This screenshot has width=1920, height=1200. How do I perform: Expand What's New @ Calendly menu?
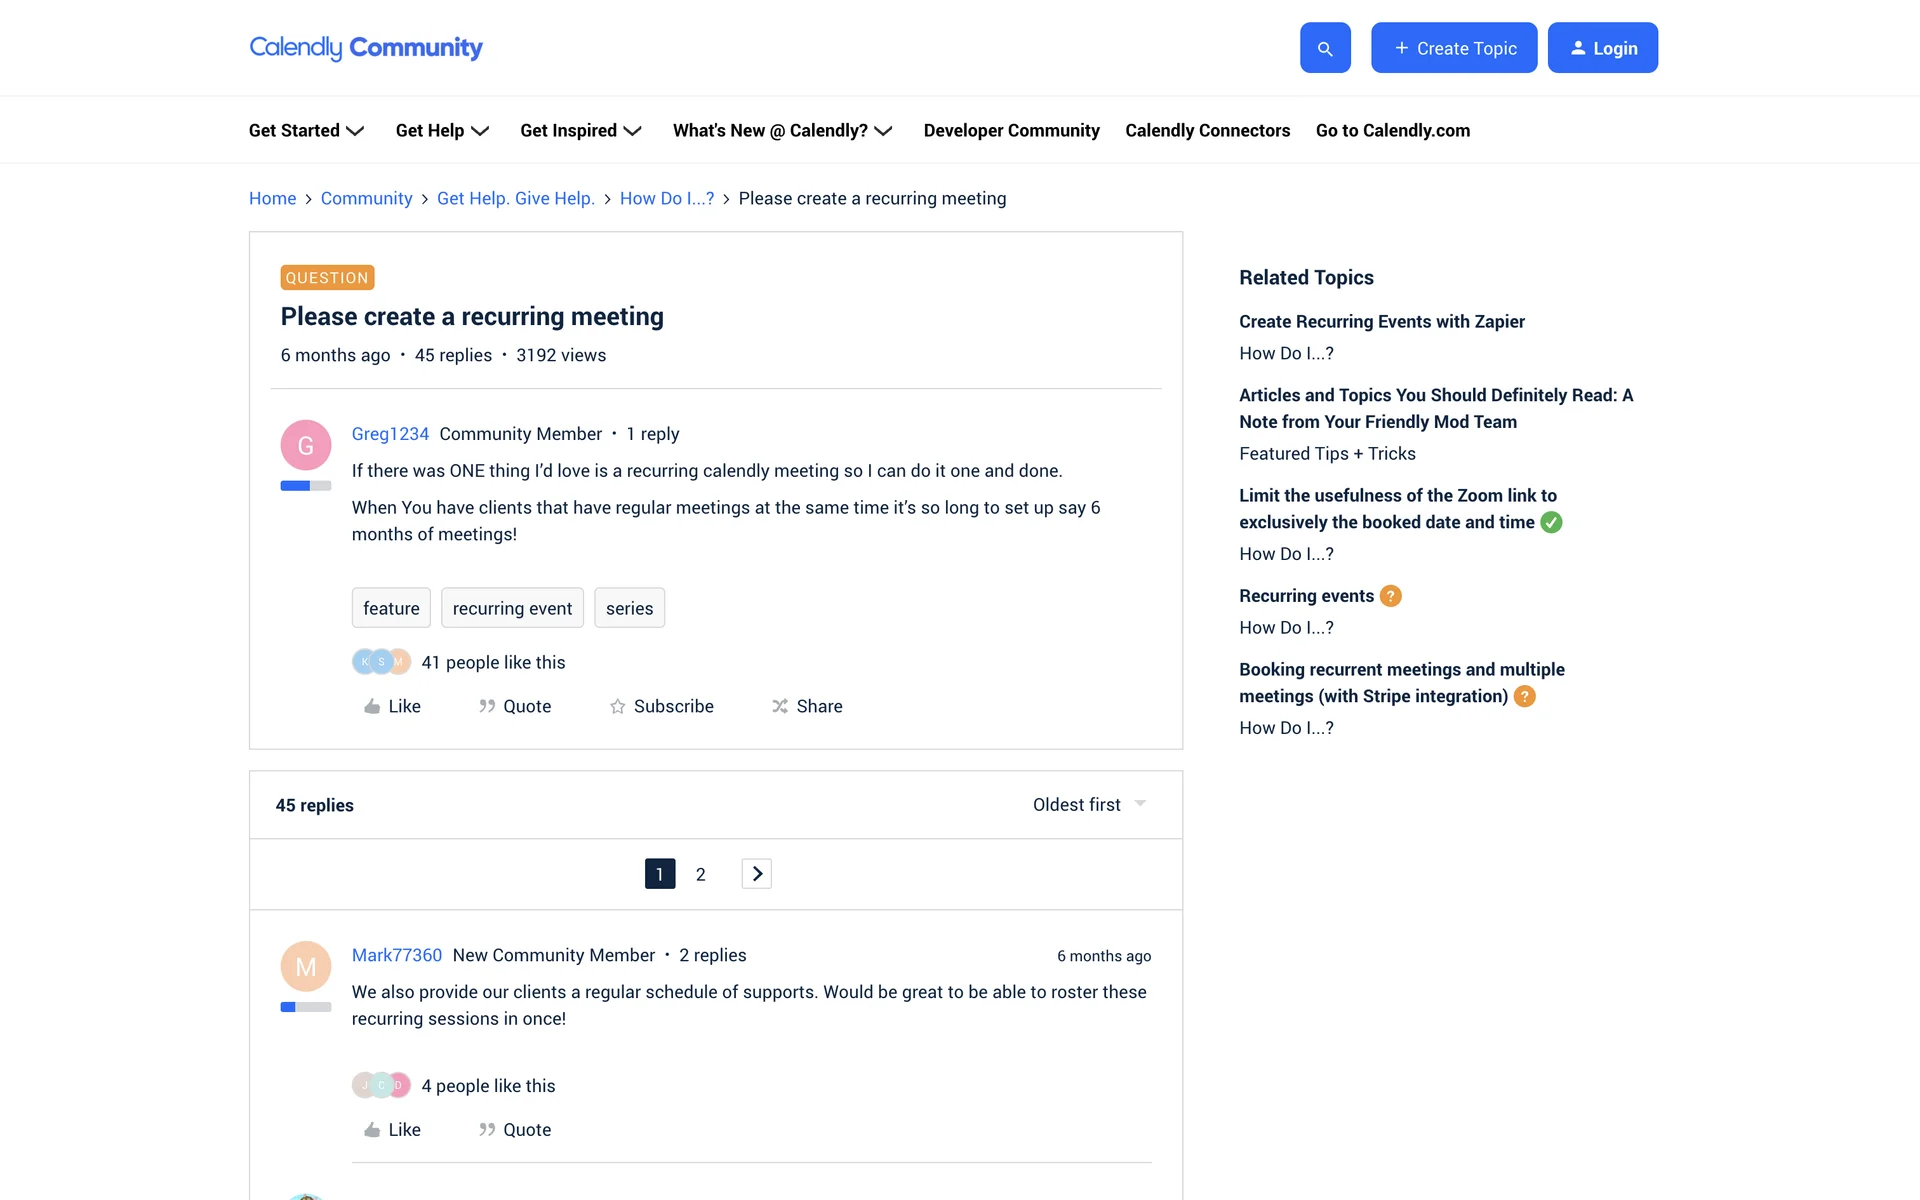click(x=782, y=130)
